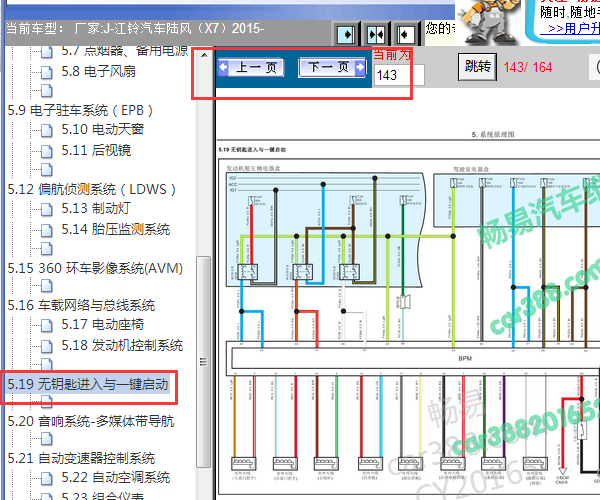Open 5.18 发动机控制系统 tree entry

pos(122,345)
